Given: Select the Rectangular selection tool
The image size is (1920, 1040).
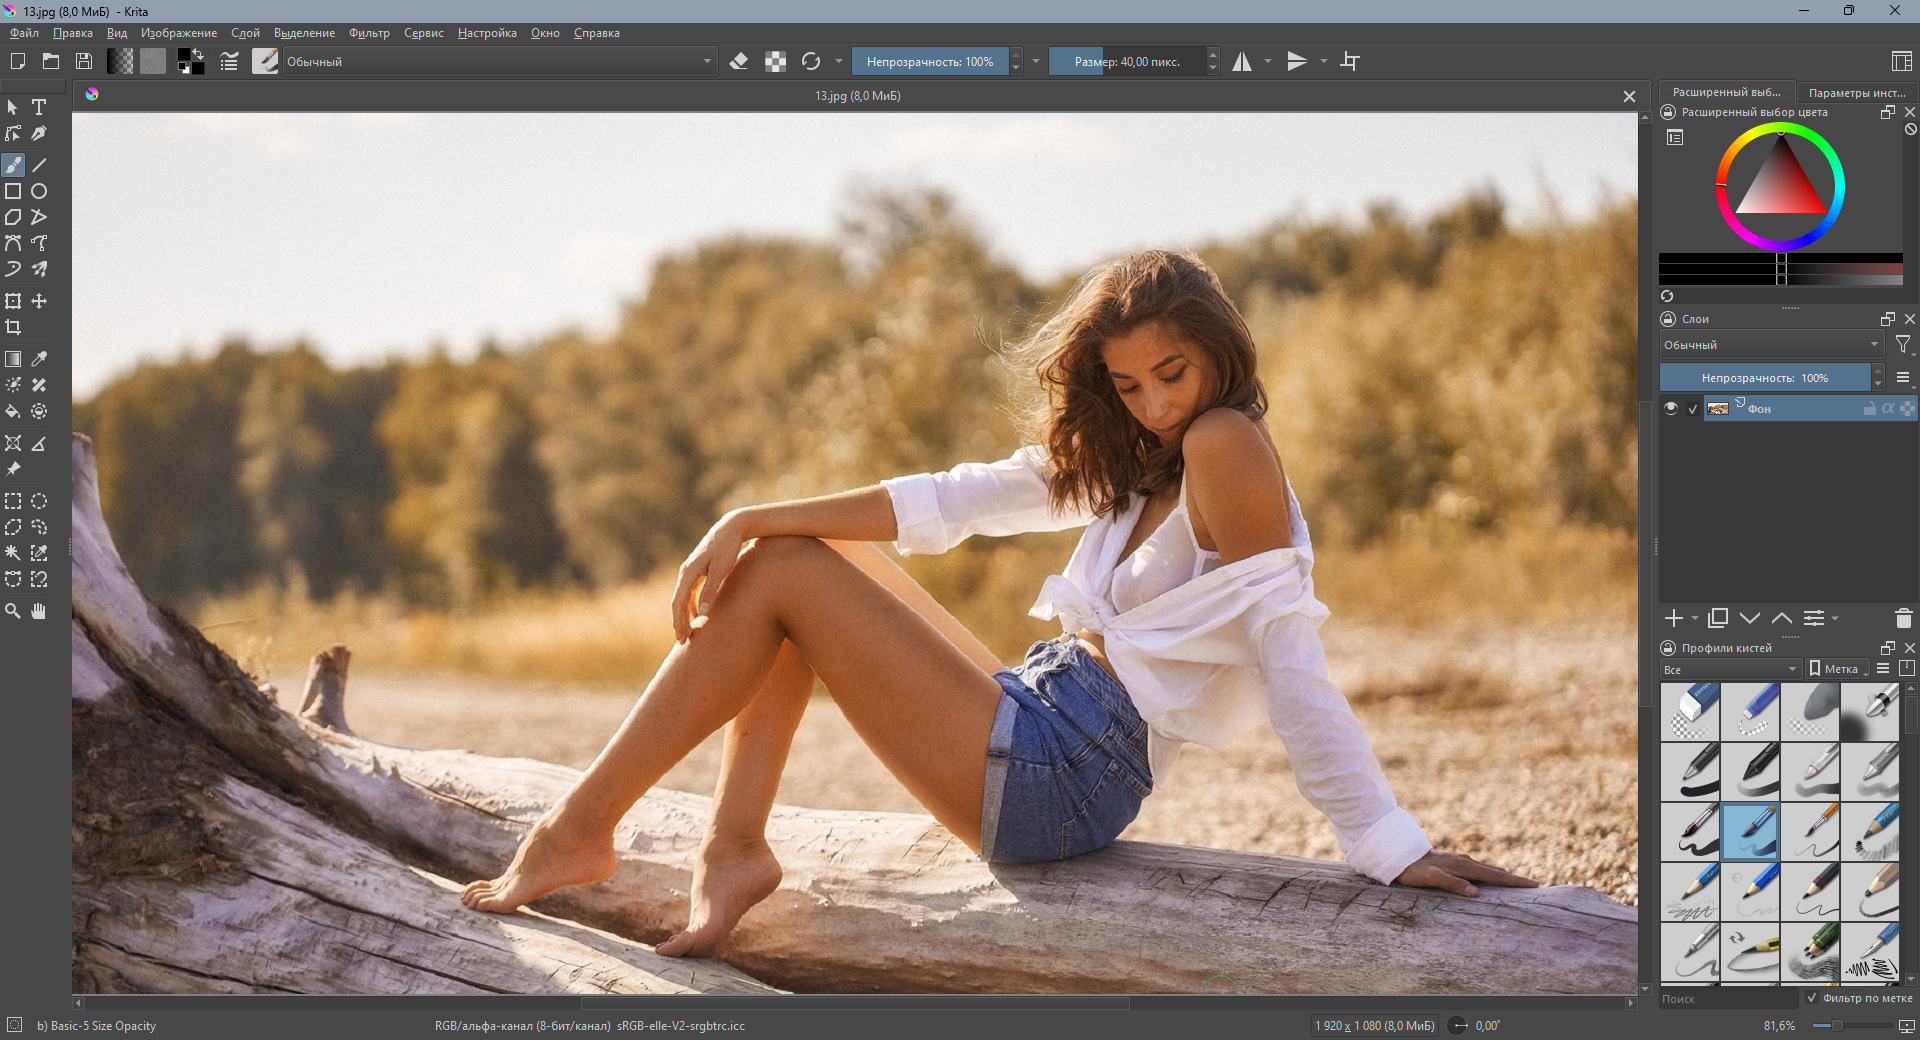Looking at the screenshot, I should (13, 501).
